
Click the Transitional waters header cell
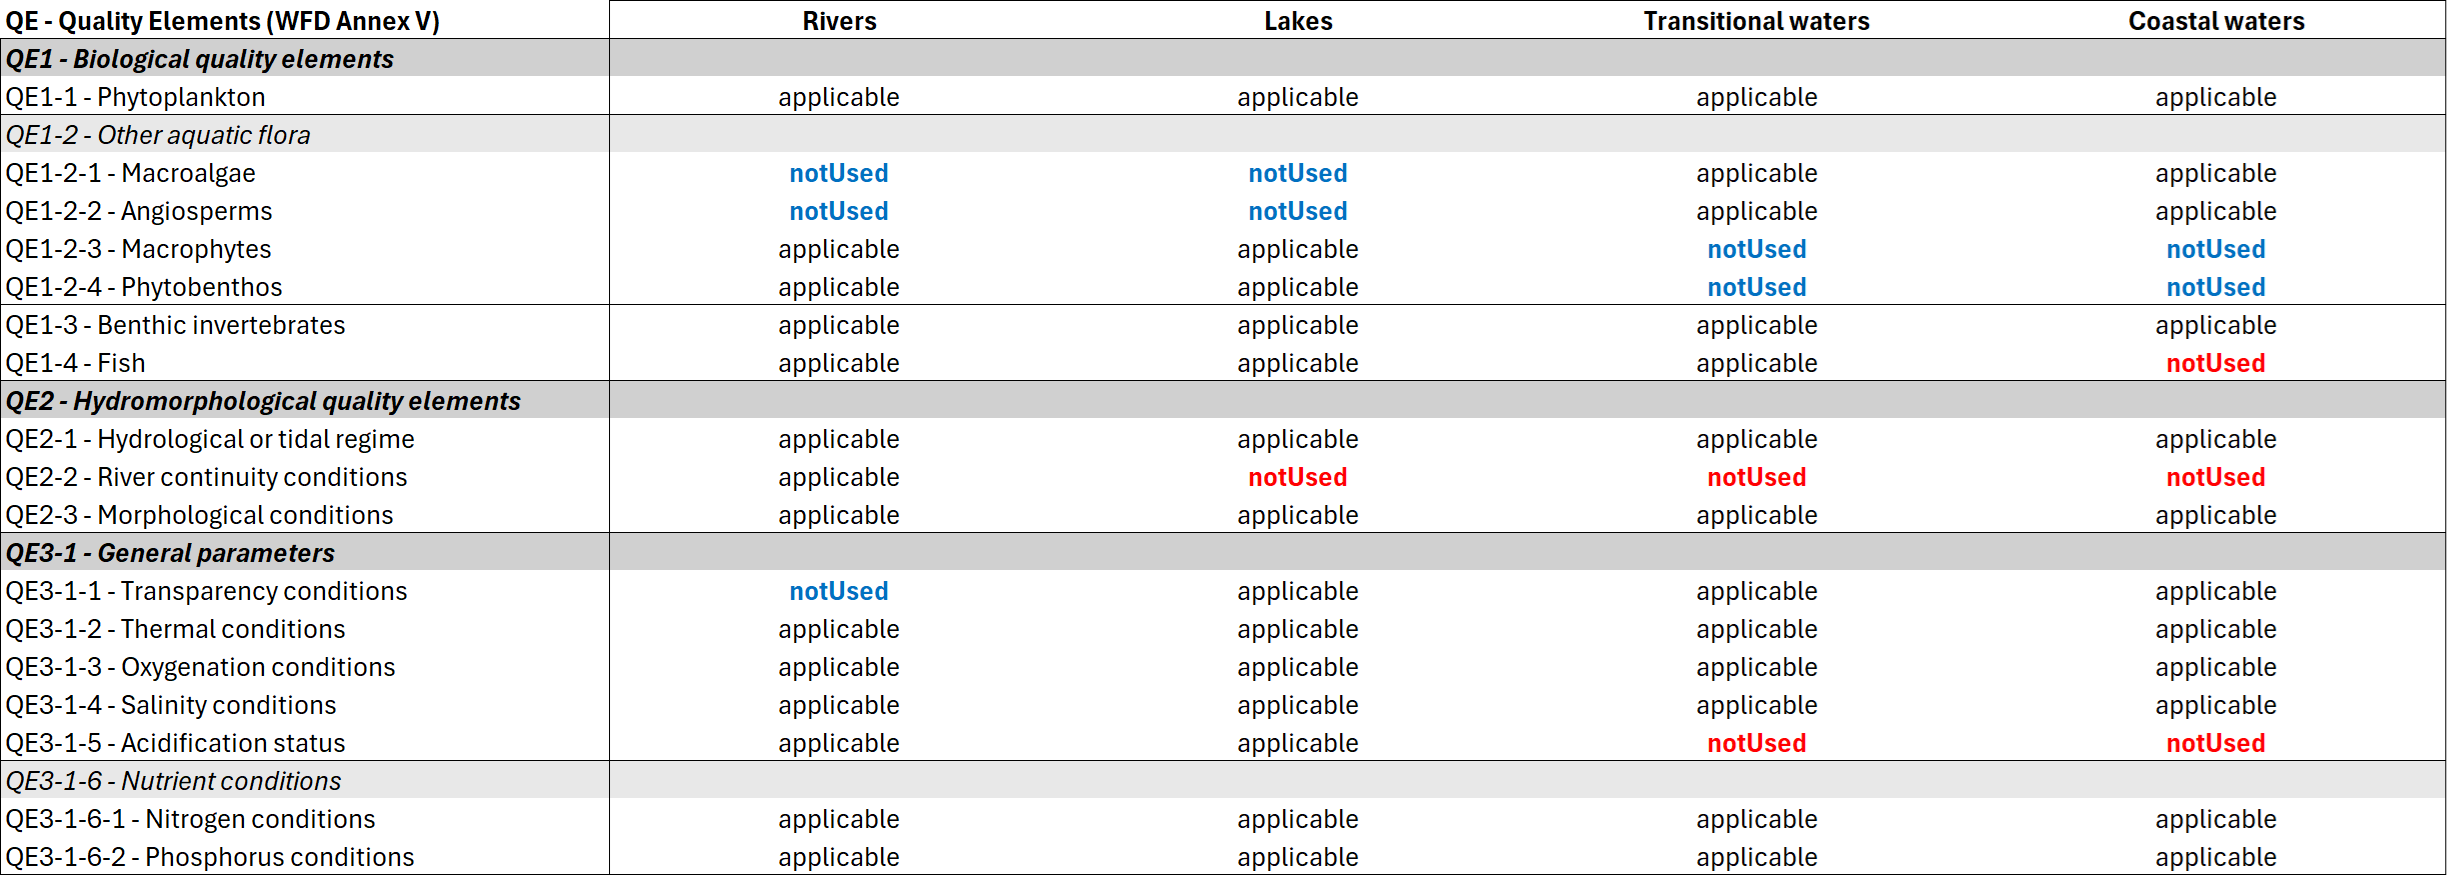click(x=1756, y=21)
